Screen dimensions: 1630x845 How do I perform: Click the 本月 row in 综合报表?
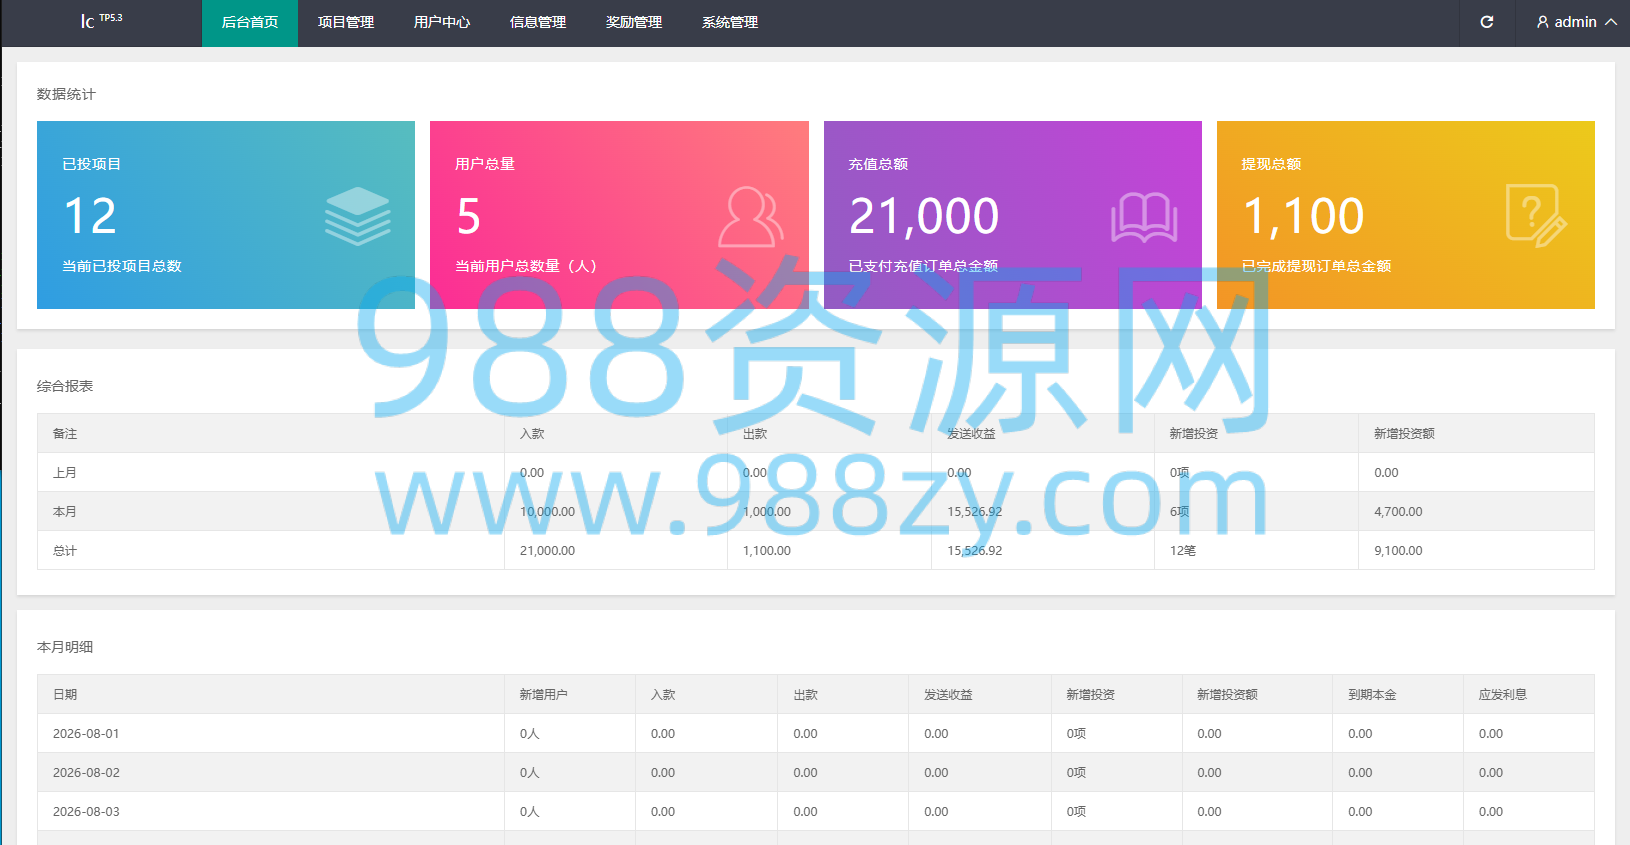(x=816, y=511)
